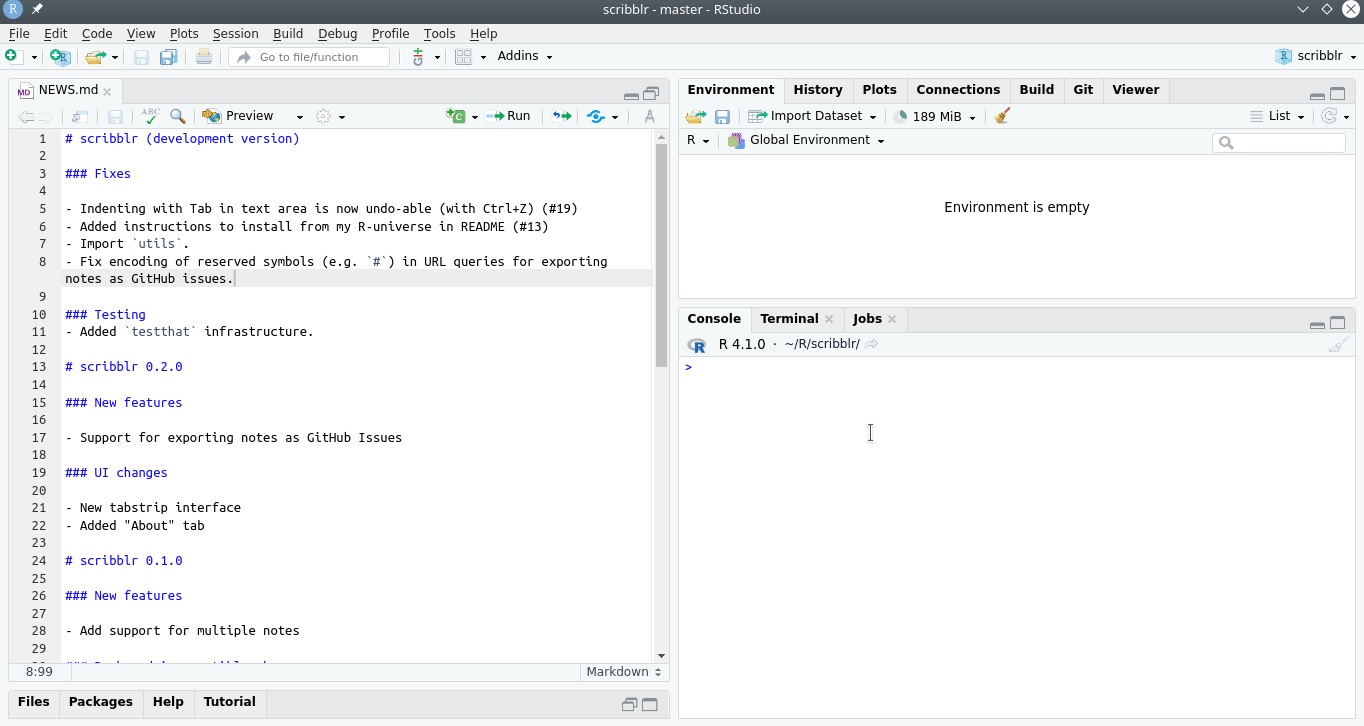Close the Jobs tab
This screenshot has height=726, width=1364.
point(892,319)
